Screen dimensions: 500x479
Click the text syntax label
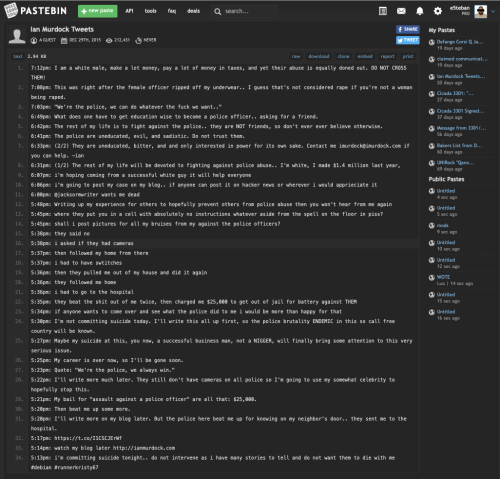point(18,56)
